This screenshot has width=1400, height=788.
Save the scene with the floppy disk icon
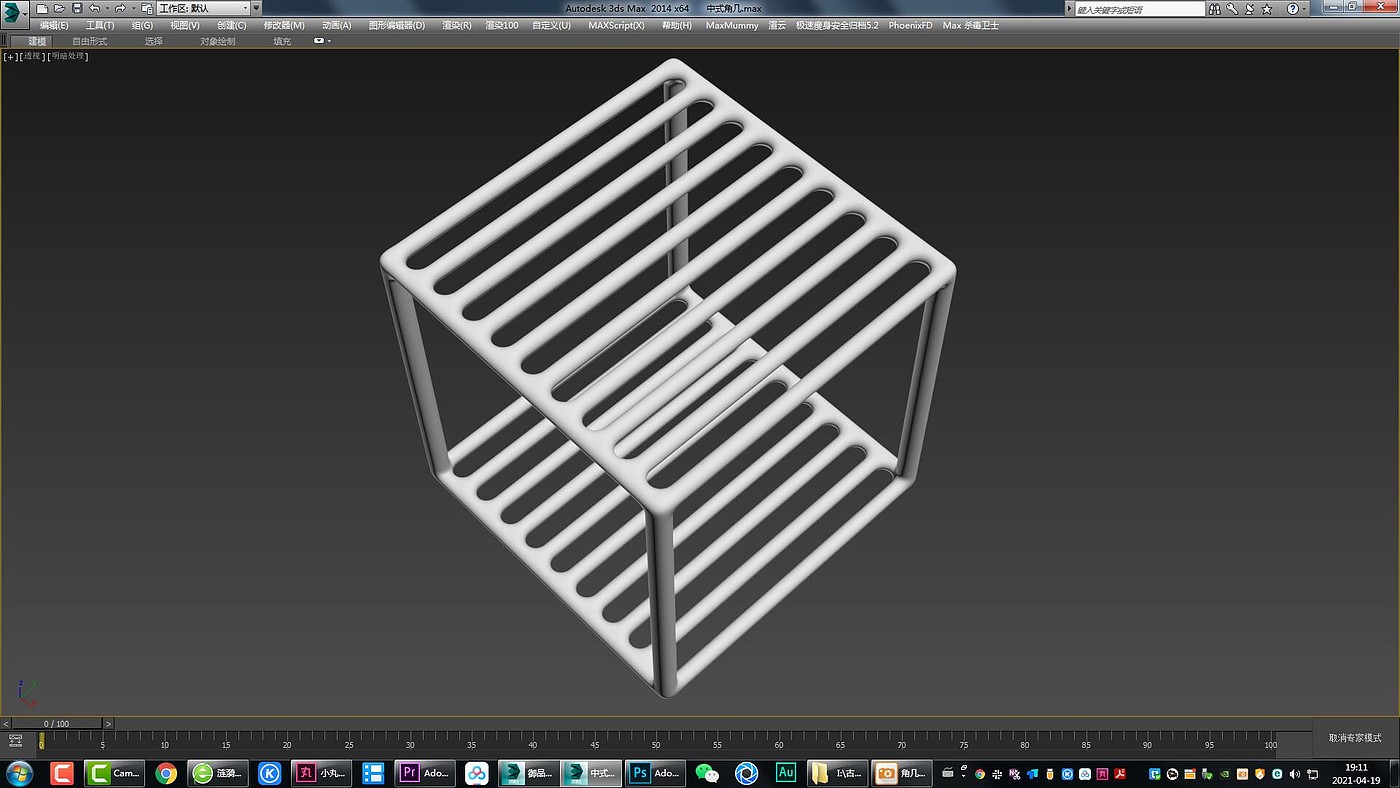point(77,8)
